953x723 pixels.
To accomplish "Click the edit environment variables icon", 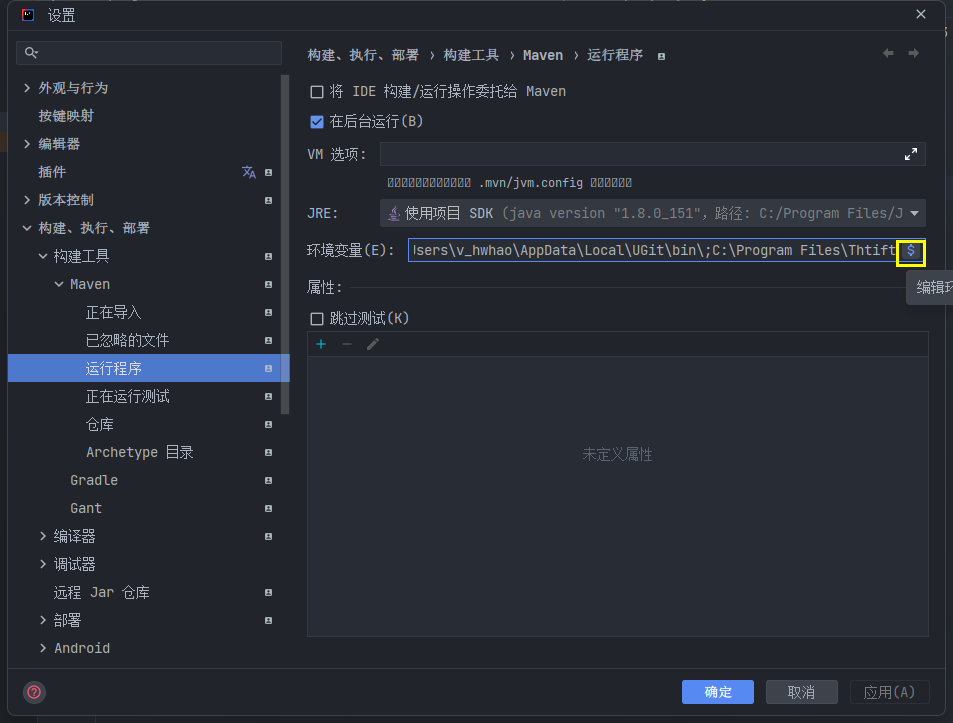I will [910, 251].
